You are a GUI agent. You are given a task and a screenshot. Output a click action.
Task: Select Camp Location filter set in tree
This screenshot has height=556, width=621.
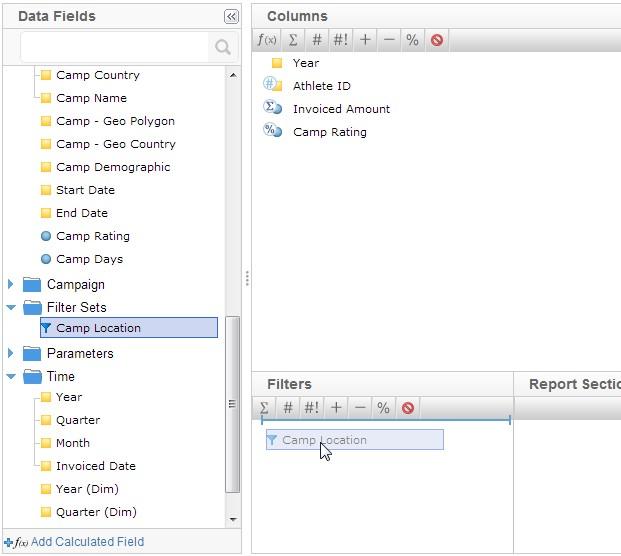click(129, 328)
